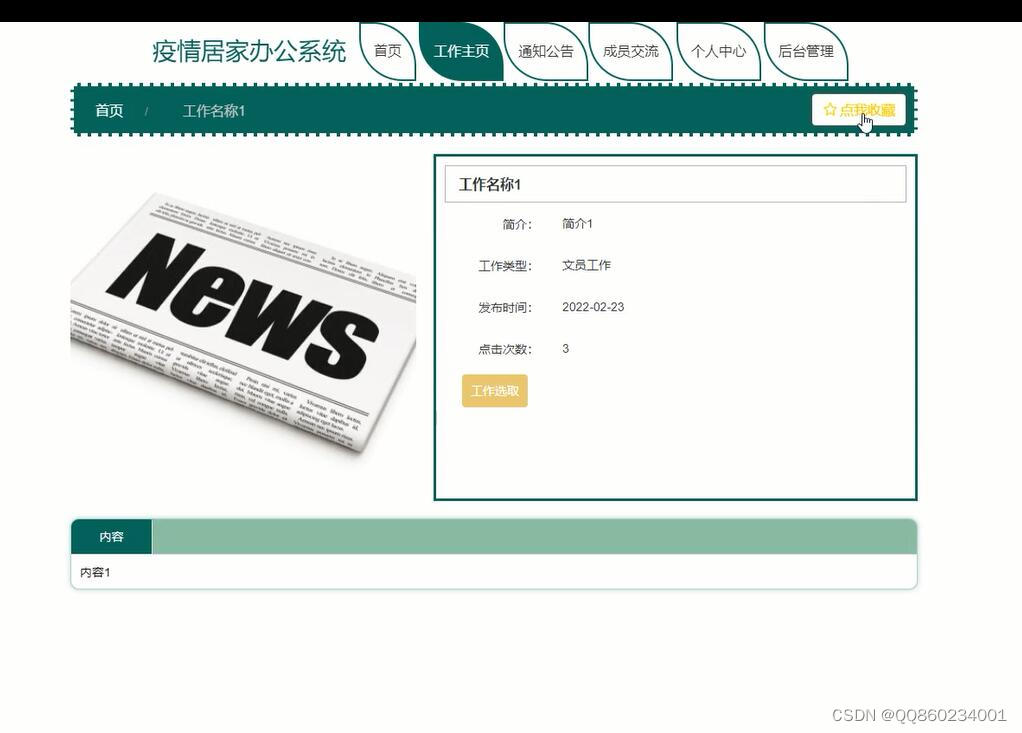The width and height of the screenshot is (1022, 733).
Task: Open the 成员交流 tab
Action: pyautogui.click(x=630, y=51)
